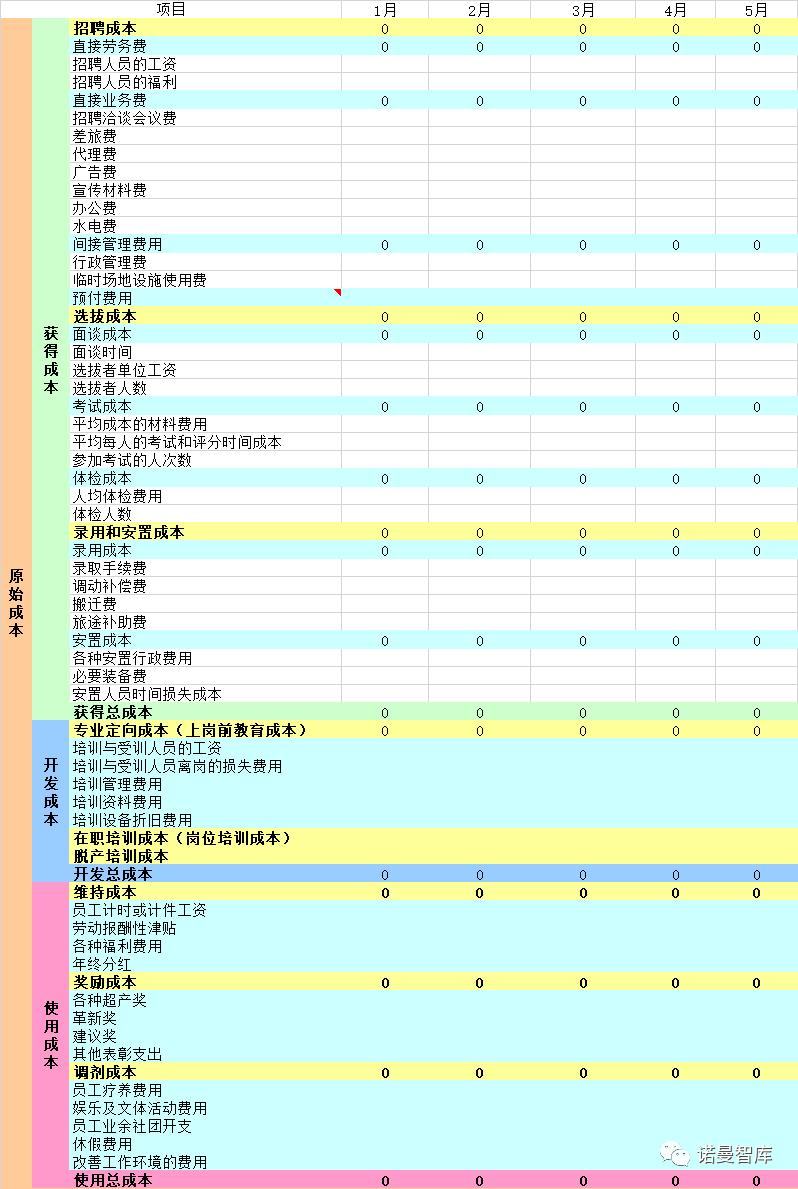The width and height of the screenshot is (798, 1189).
Task: Click the 代理费 cell
Action: click(x=206, y=154)
